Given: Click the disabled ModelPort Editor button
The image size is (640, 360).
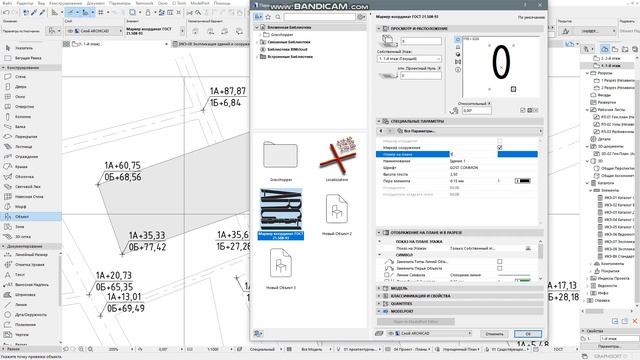Looking at the screenshot, I should [x=416, y=322].
